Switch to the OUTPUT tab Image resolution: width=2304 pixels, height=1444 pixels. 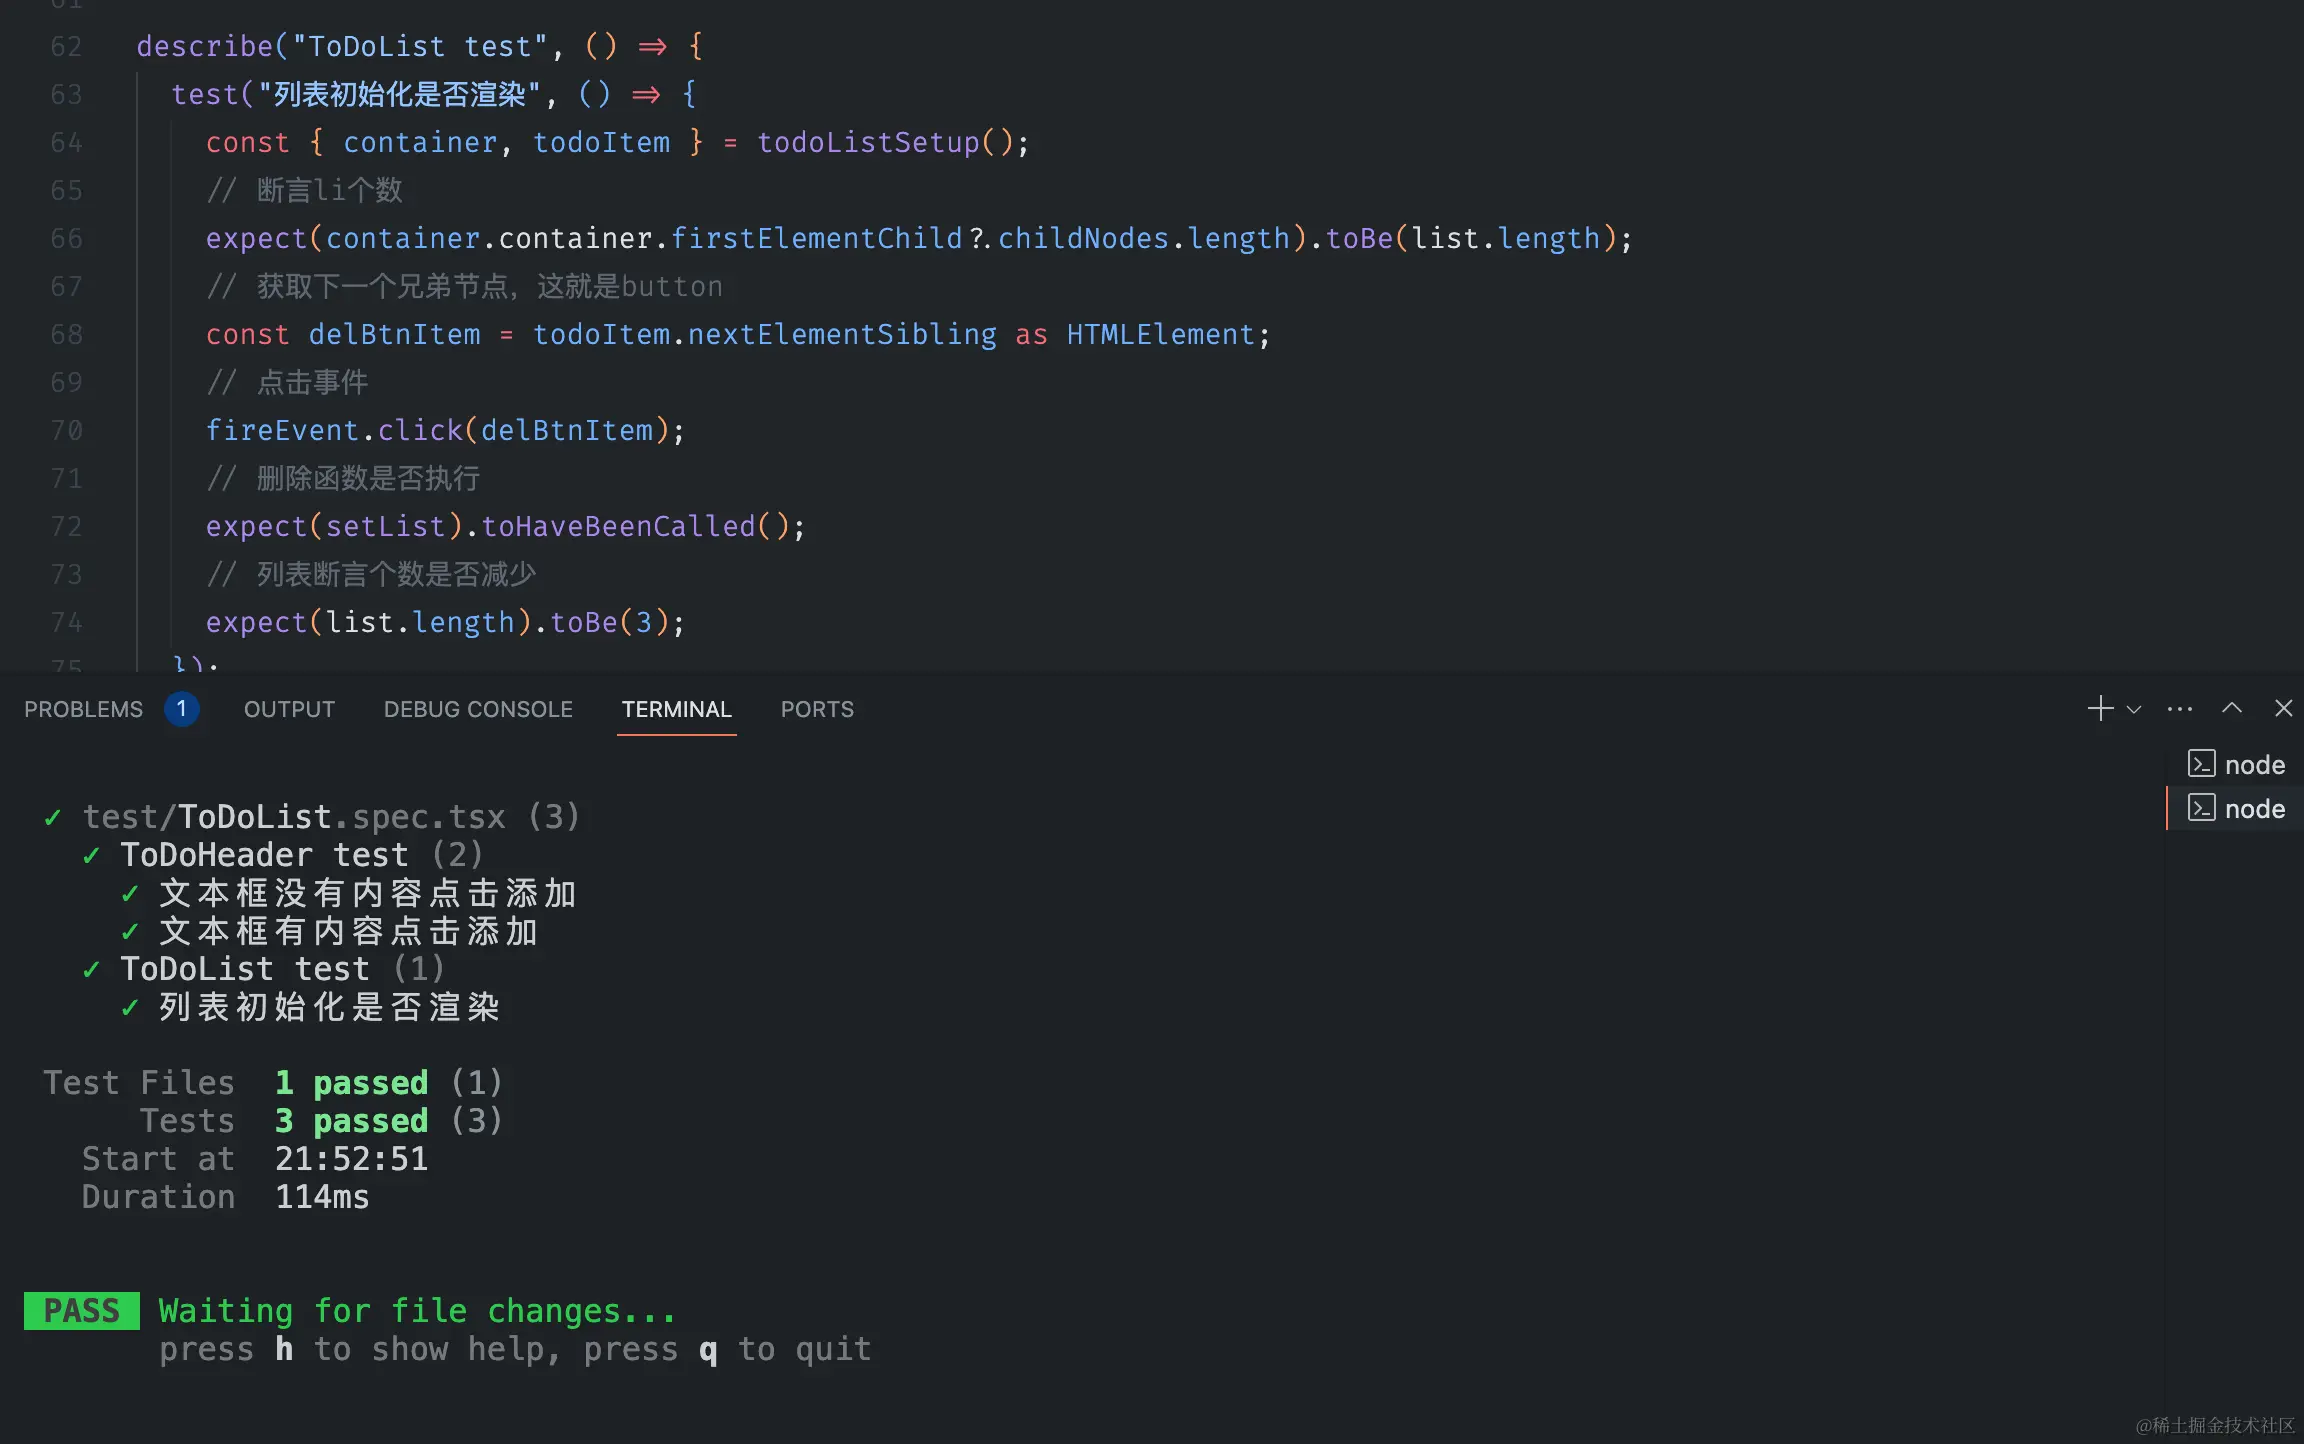coord(289,709)
